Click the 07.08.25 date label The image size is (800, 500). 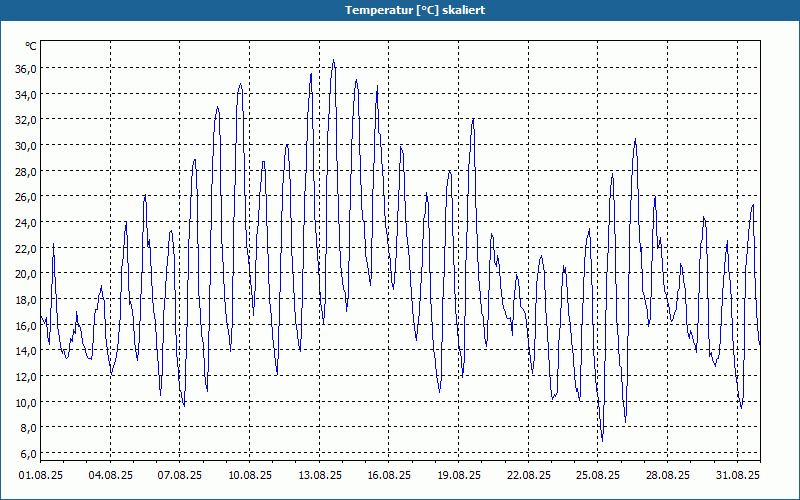[180, 475]
